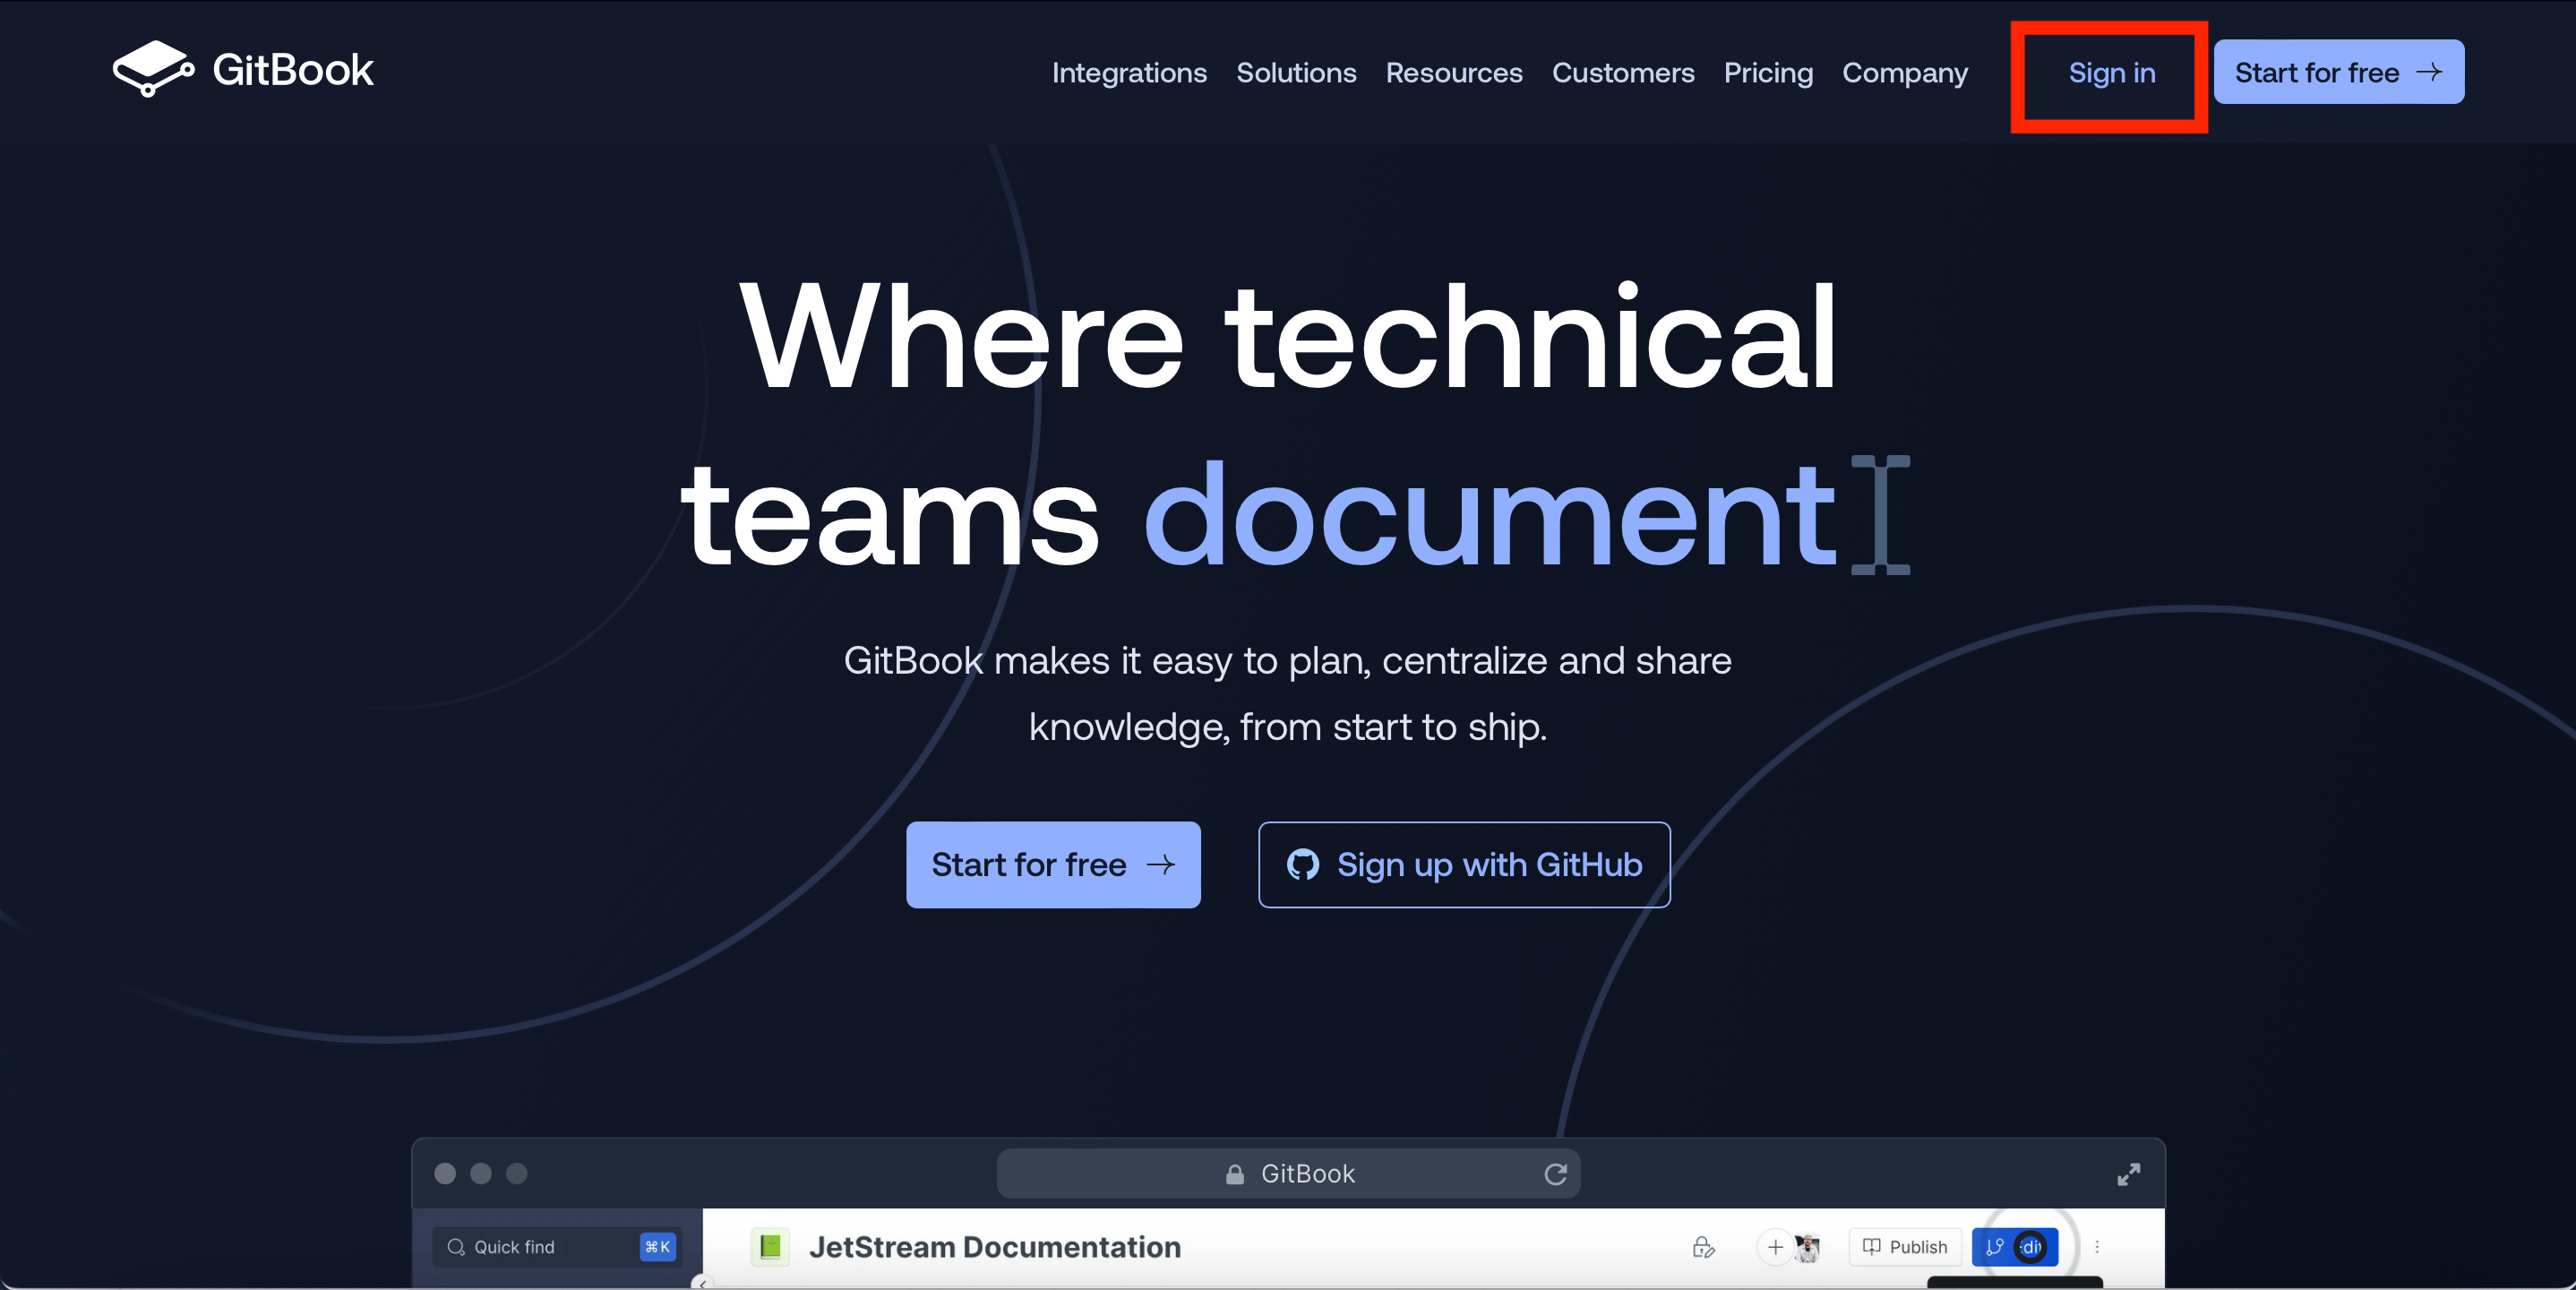Click the Sign in link
Screen dimensions: 2576x1290
click(x=2111, y=72)
